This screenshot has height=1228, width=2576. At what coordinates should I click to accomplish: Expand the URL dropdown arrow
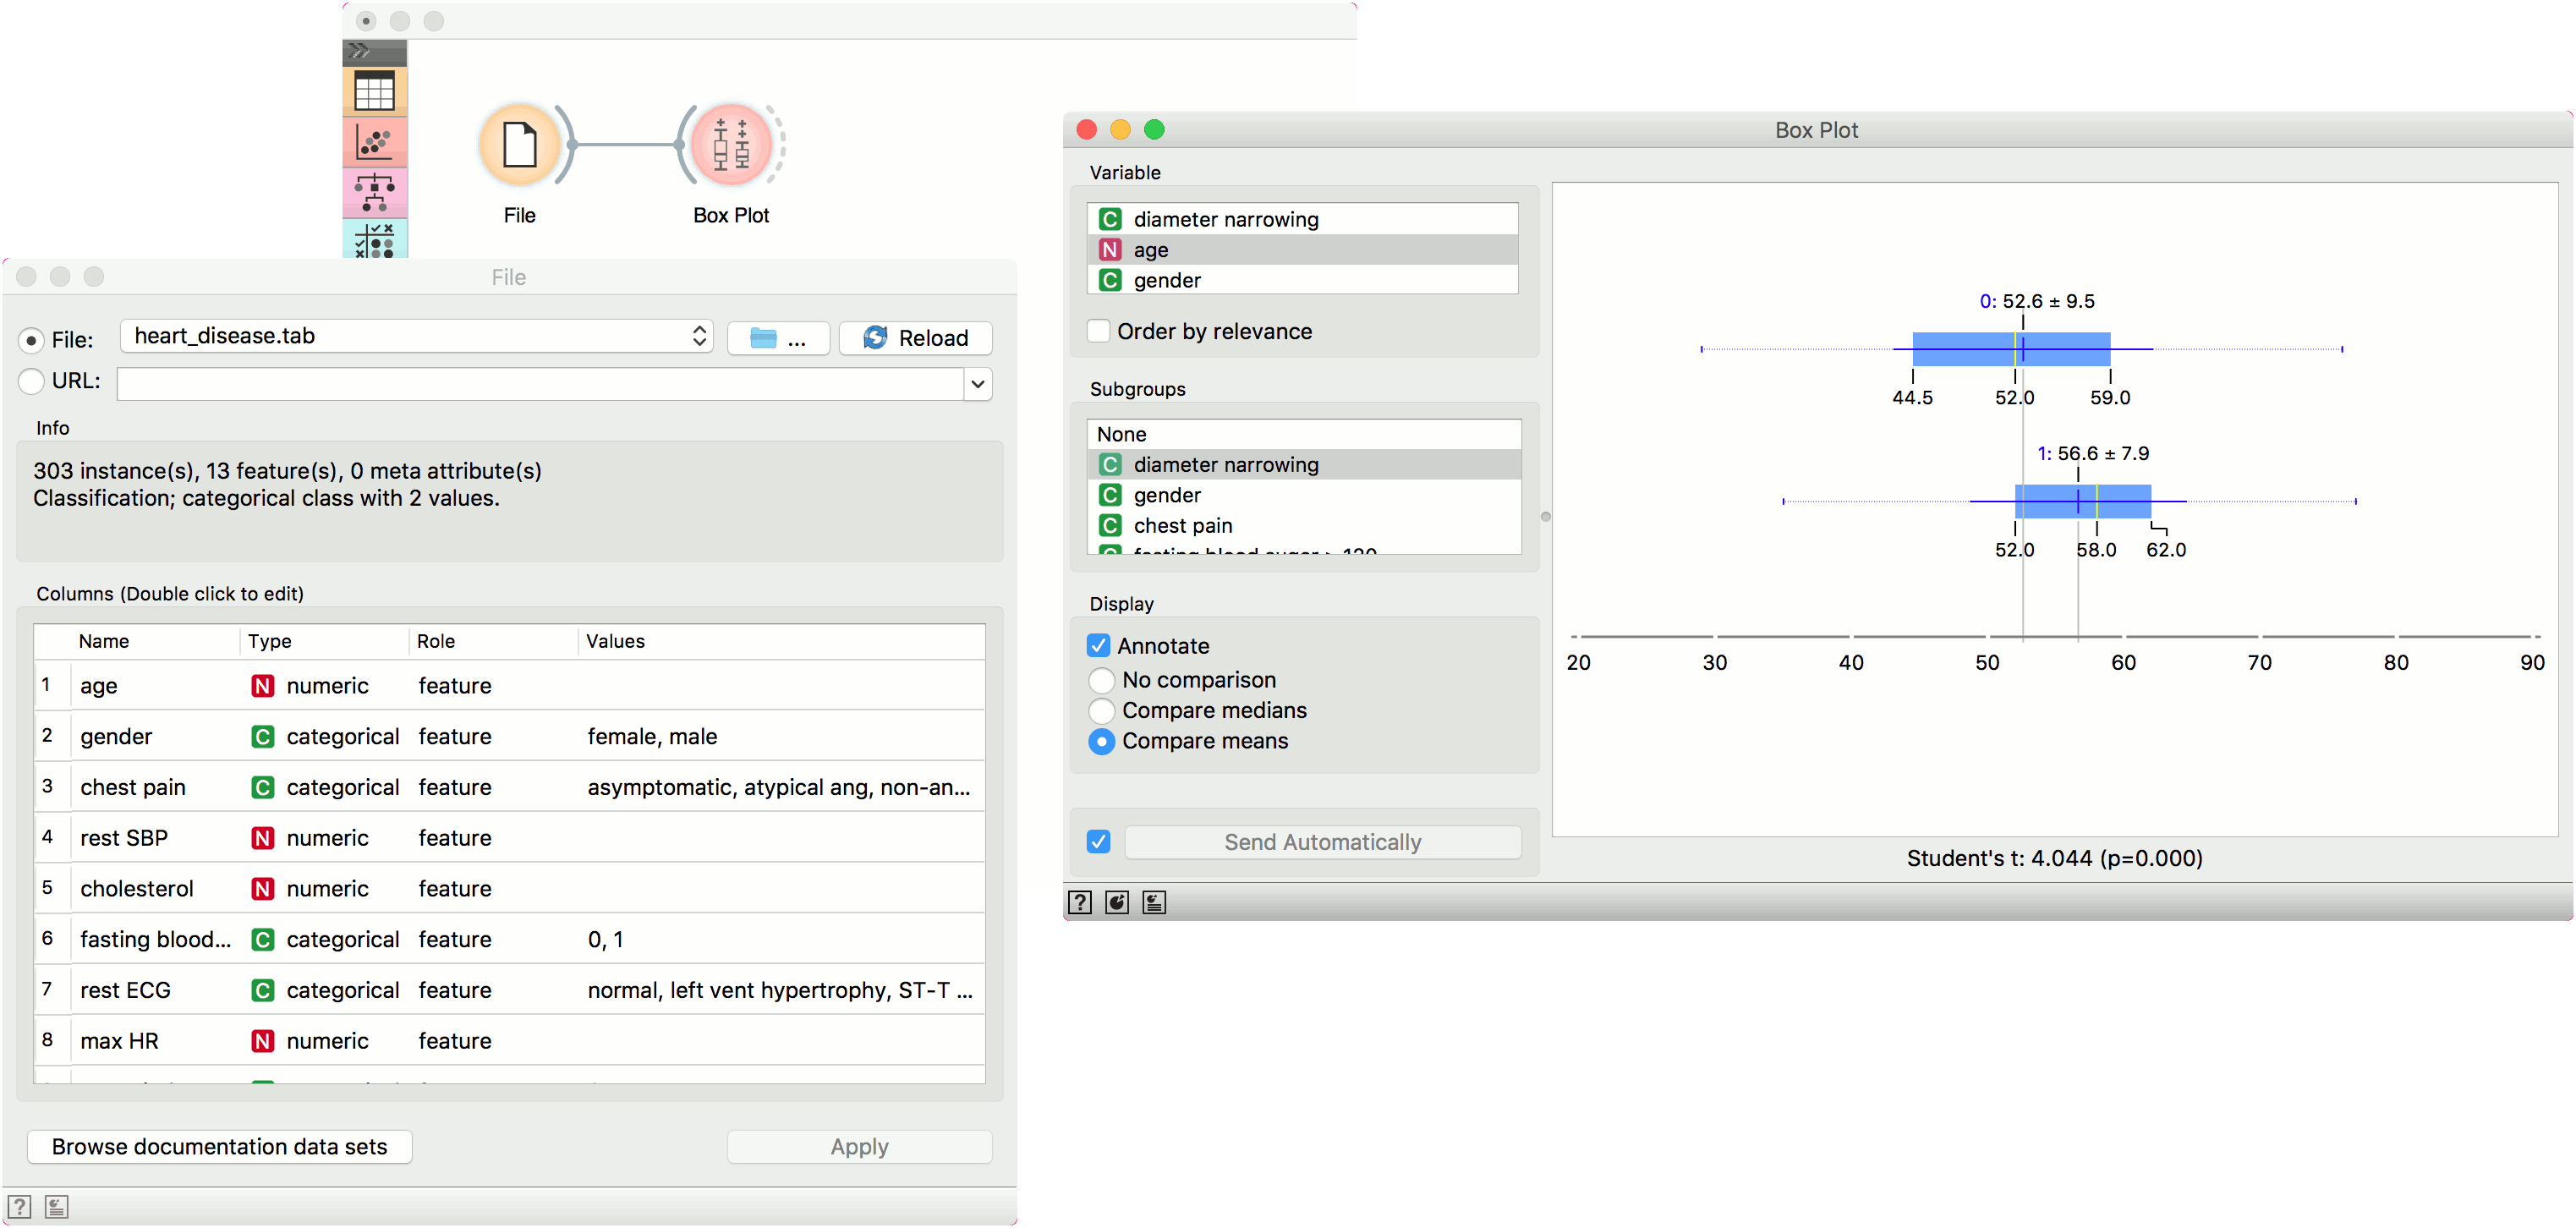[977, 384]
